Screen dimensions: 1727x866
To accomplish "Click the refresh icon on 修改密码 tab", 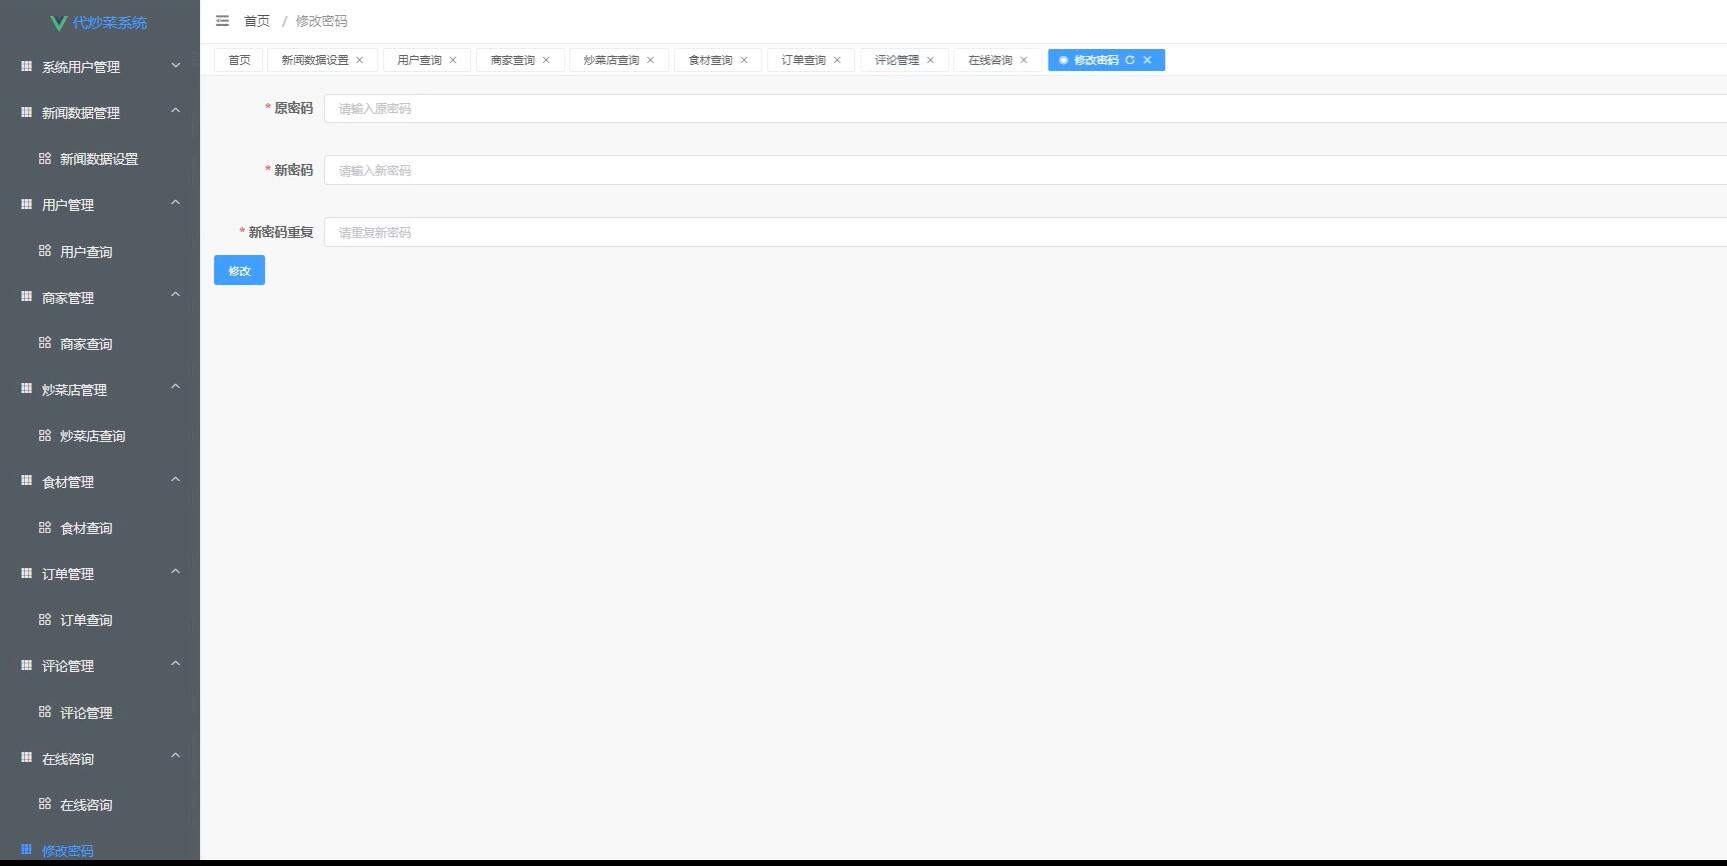I will coord(1130,60).
